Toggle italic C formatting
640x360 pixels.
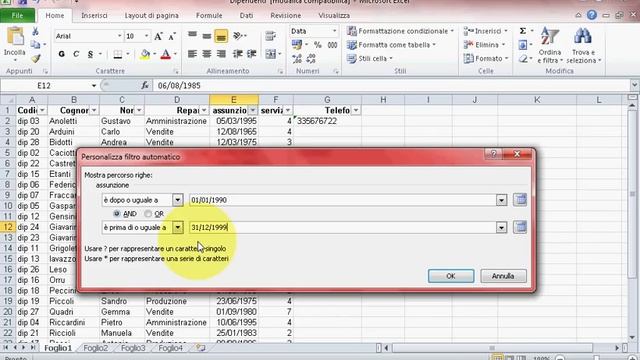[x=76, y=54]
